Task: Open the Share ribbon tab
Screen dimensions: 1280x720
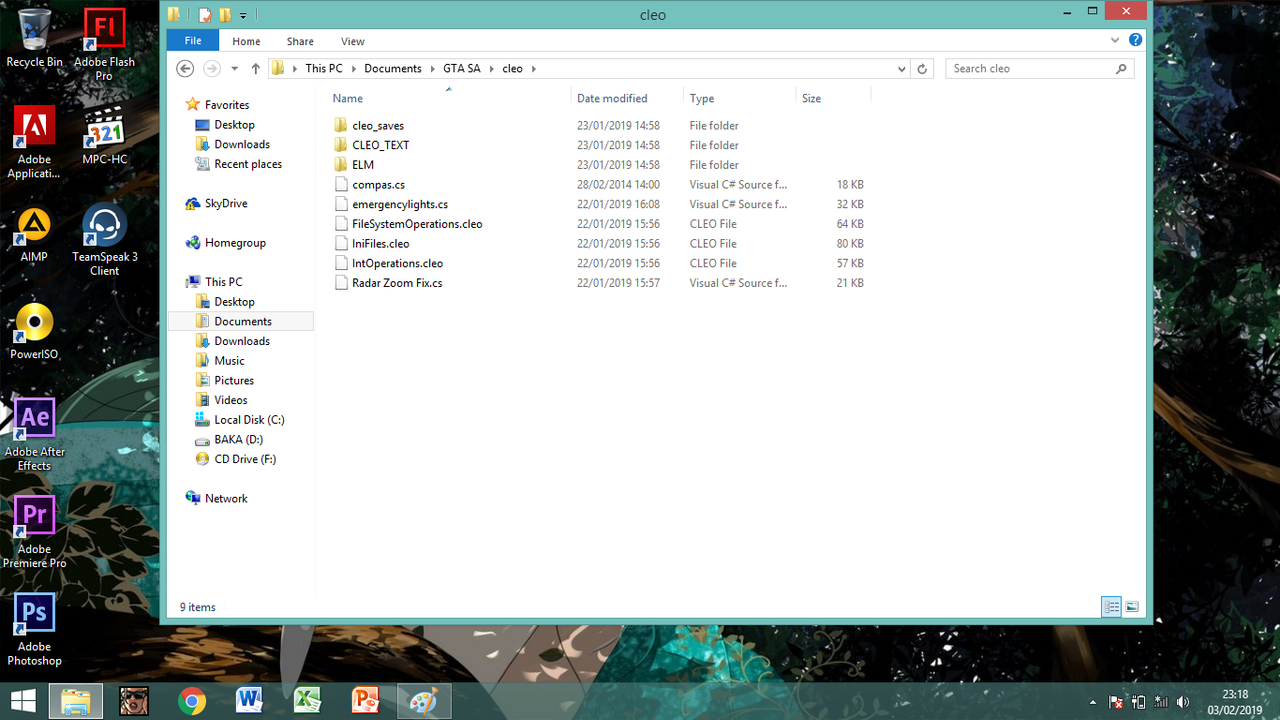Action: (x=300, y=41)
